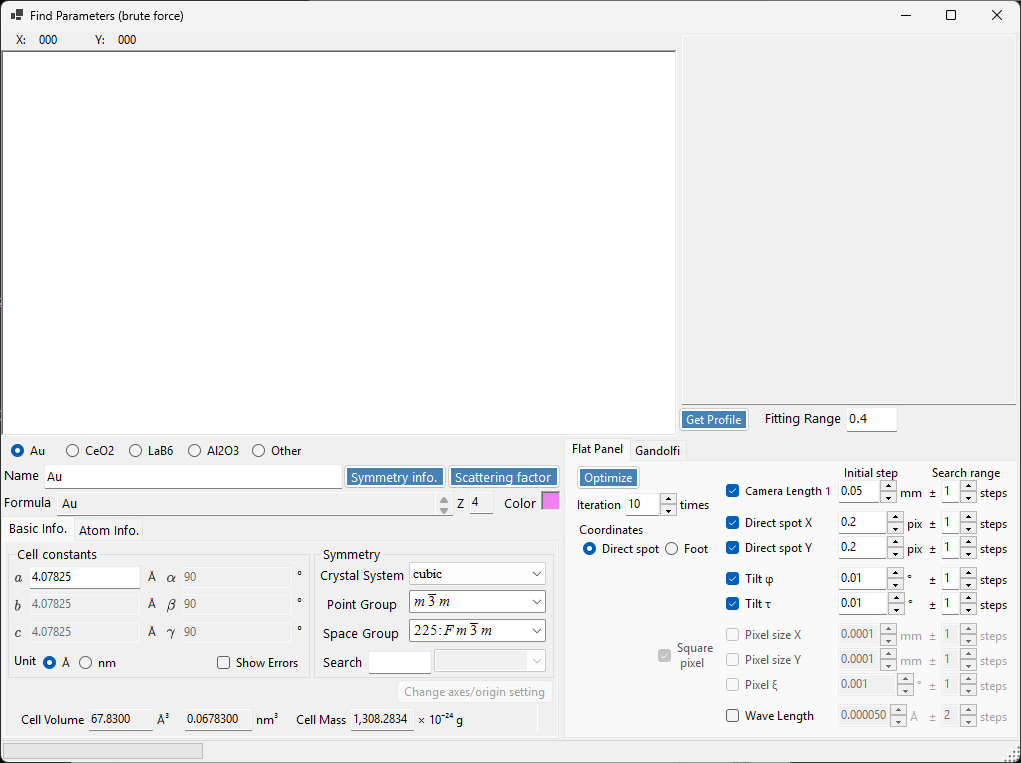
Task: Select the Foot coordinates radio button
Action: tap(671, 549)
